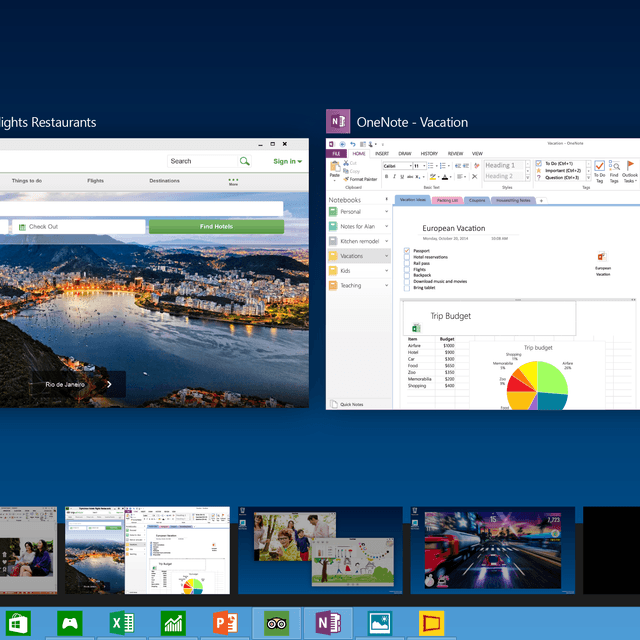Click Flights in TripAdvisor navigation
Screen dimensions: 640x640
coord(95,180)
